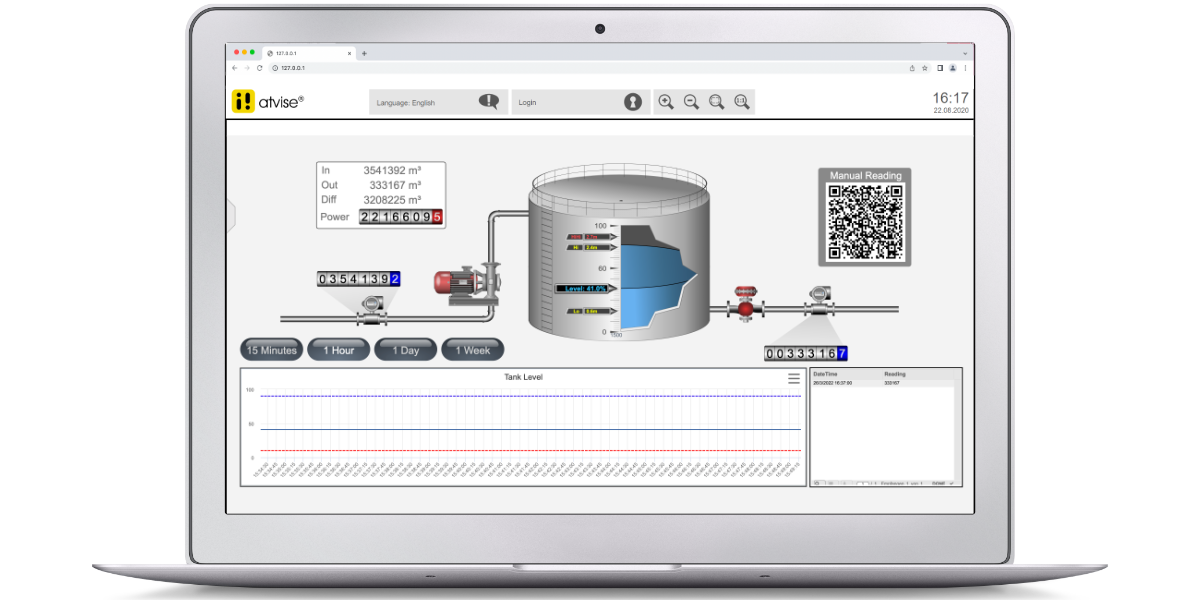Select the 1 Day trend range
The image size is (1200, 600).
405,349
